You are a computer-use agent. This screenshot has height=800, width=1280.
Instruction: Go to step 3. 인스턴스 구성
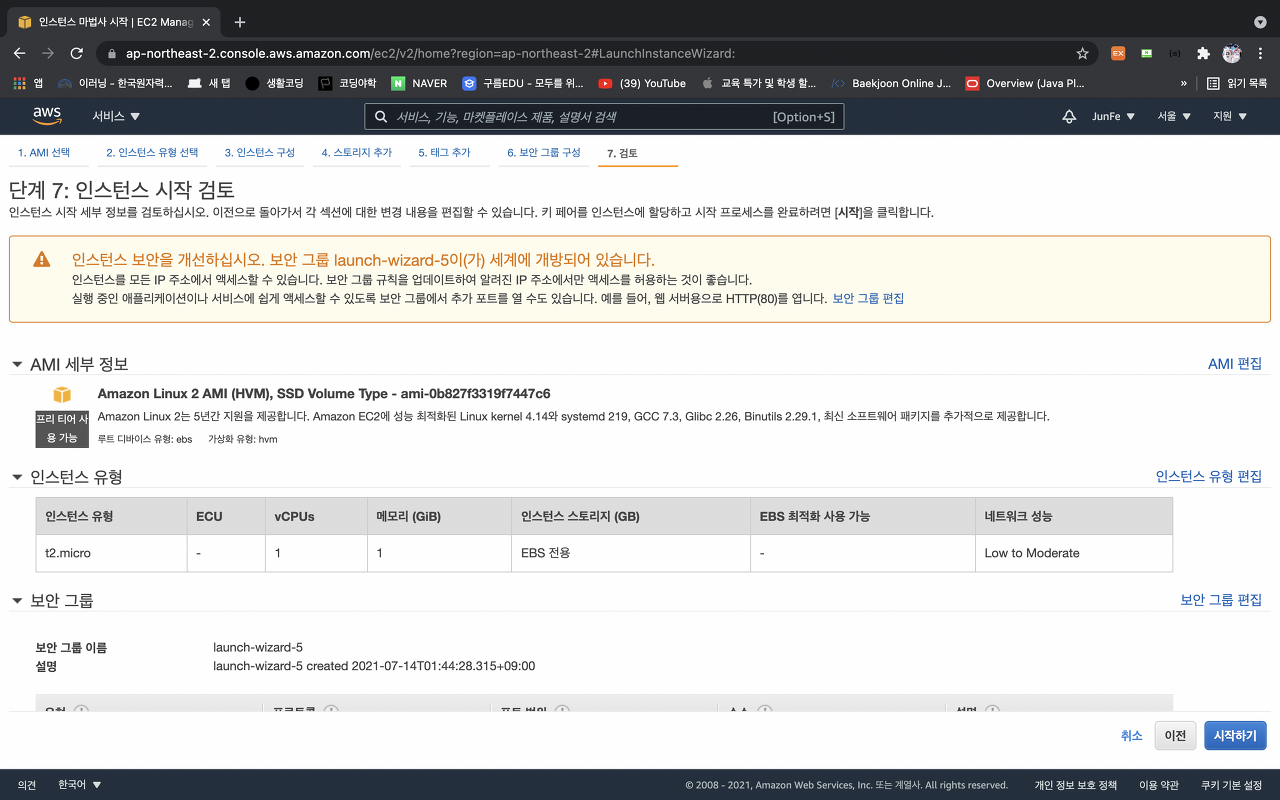260,153
